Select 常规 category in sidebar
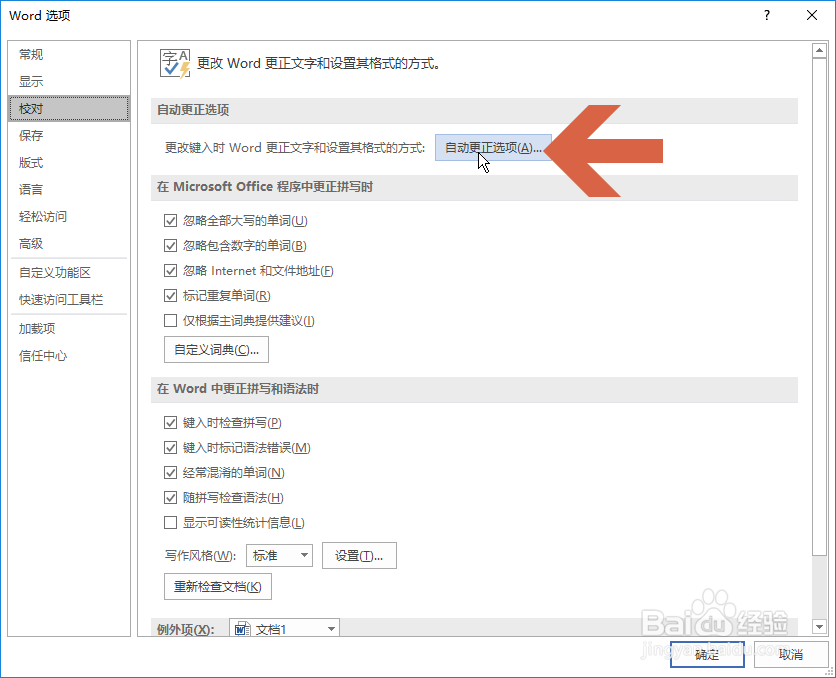836x678 pixels. click(x=69, y=54)
